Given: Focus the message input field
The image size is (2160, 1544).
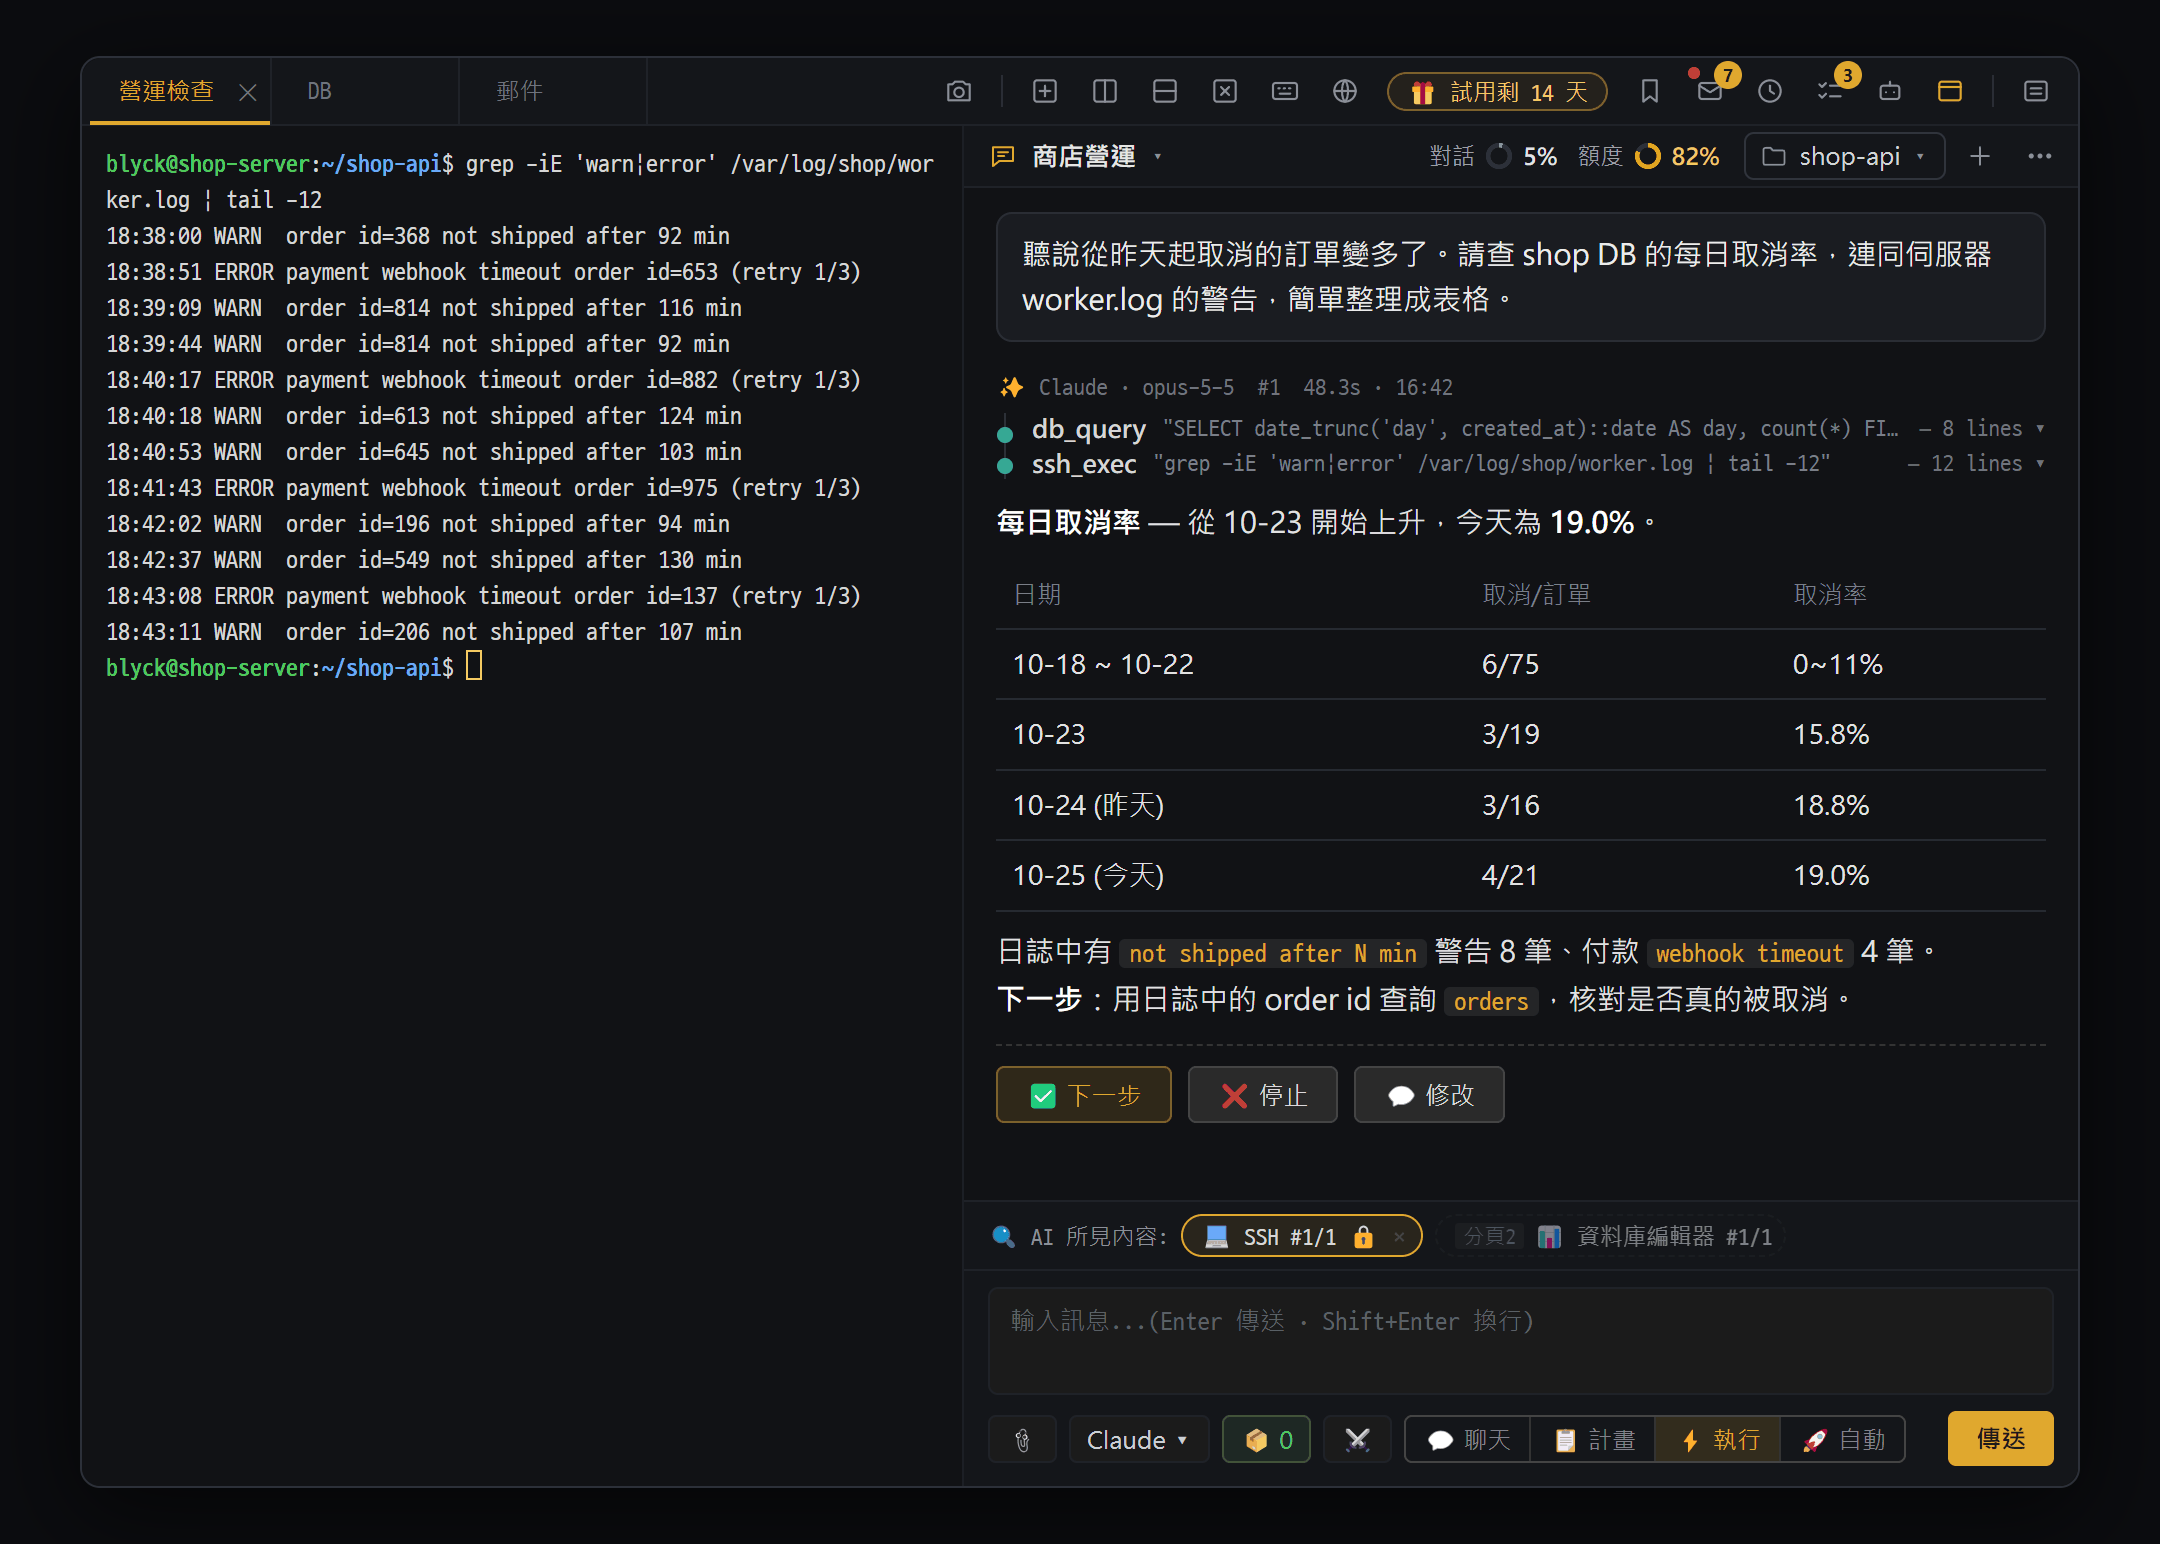Looking at the screenshot, I should point(1520,1340).
